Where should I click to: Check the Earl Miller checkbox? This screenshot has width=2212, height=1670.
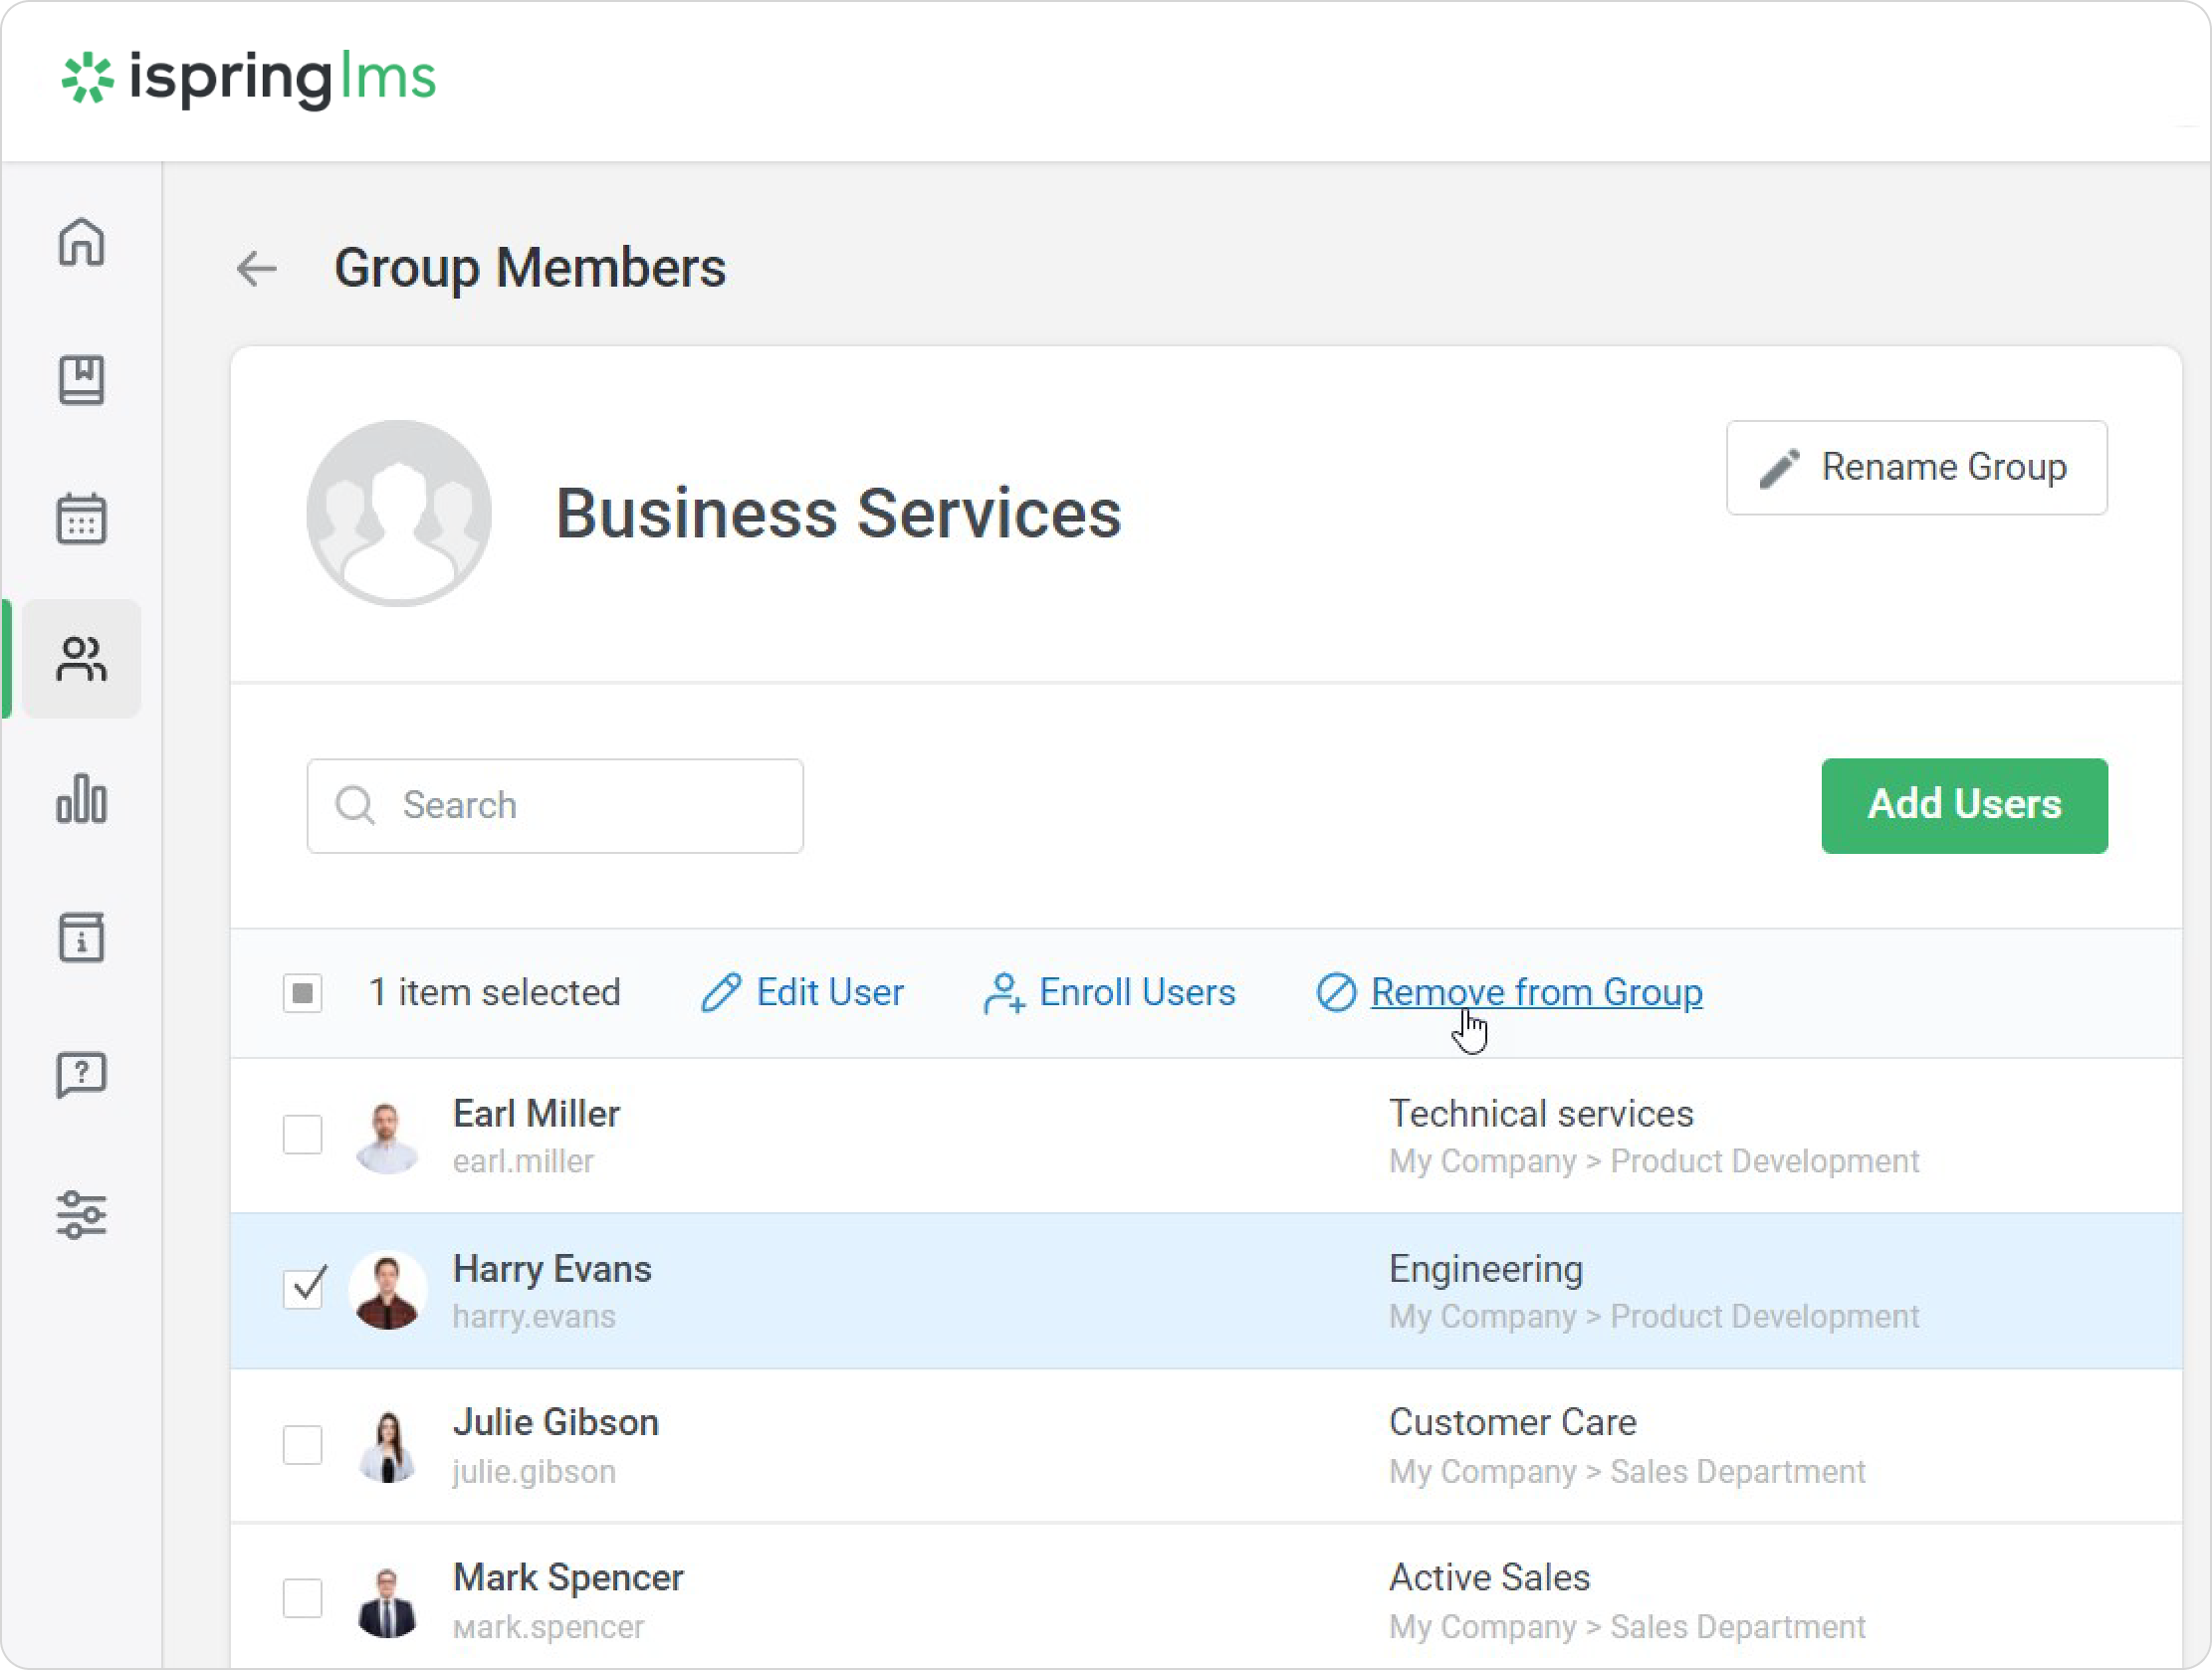click(x=302, y=1135)
